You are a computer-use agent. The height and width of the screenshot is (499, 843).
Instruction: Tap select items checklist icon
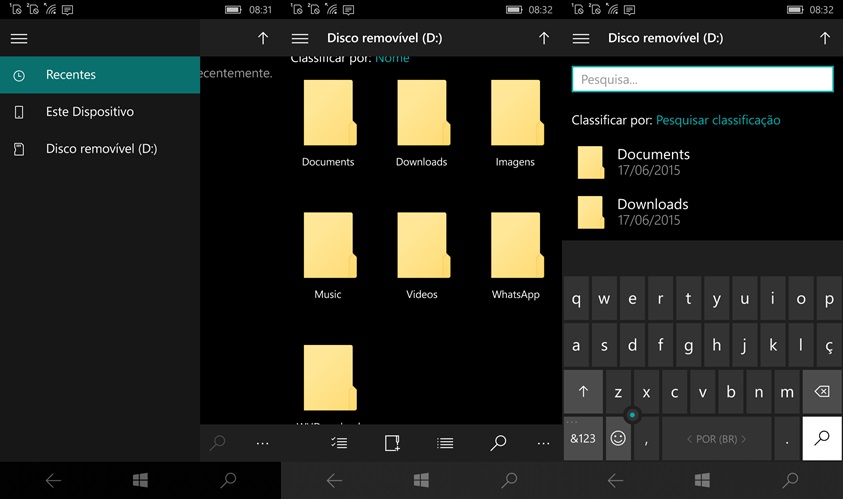point(339,443)
